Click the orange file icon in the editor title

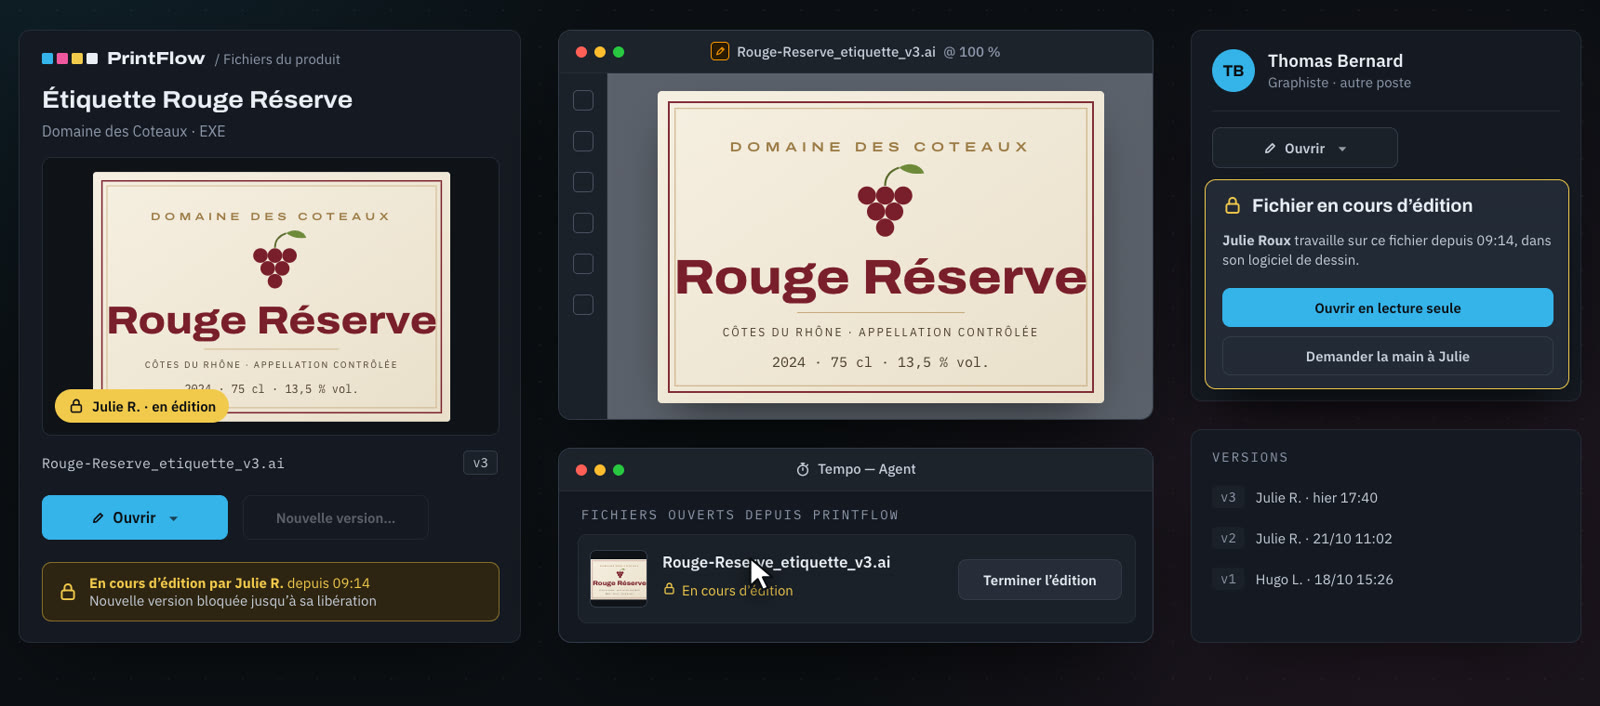tap(719, 51)
